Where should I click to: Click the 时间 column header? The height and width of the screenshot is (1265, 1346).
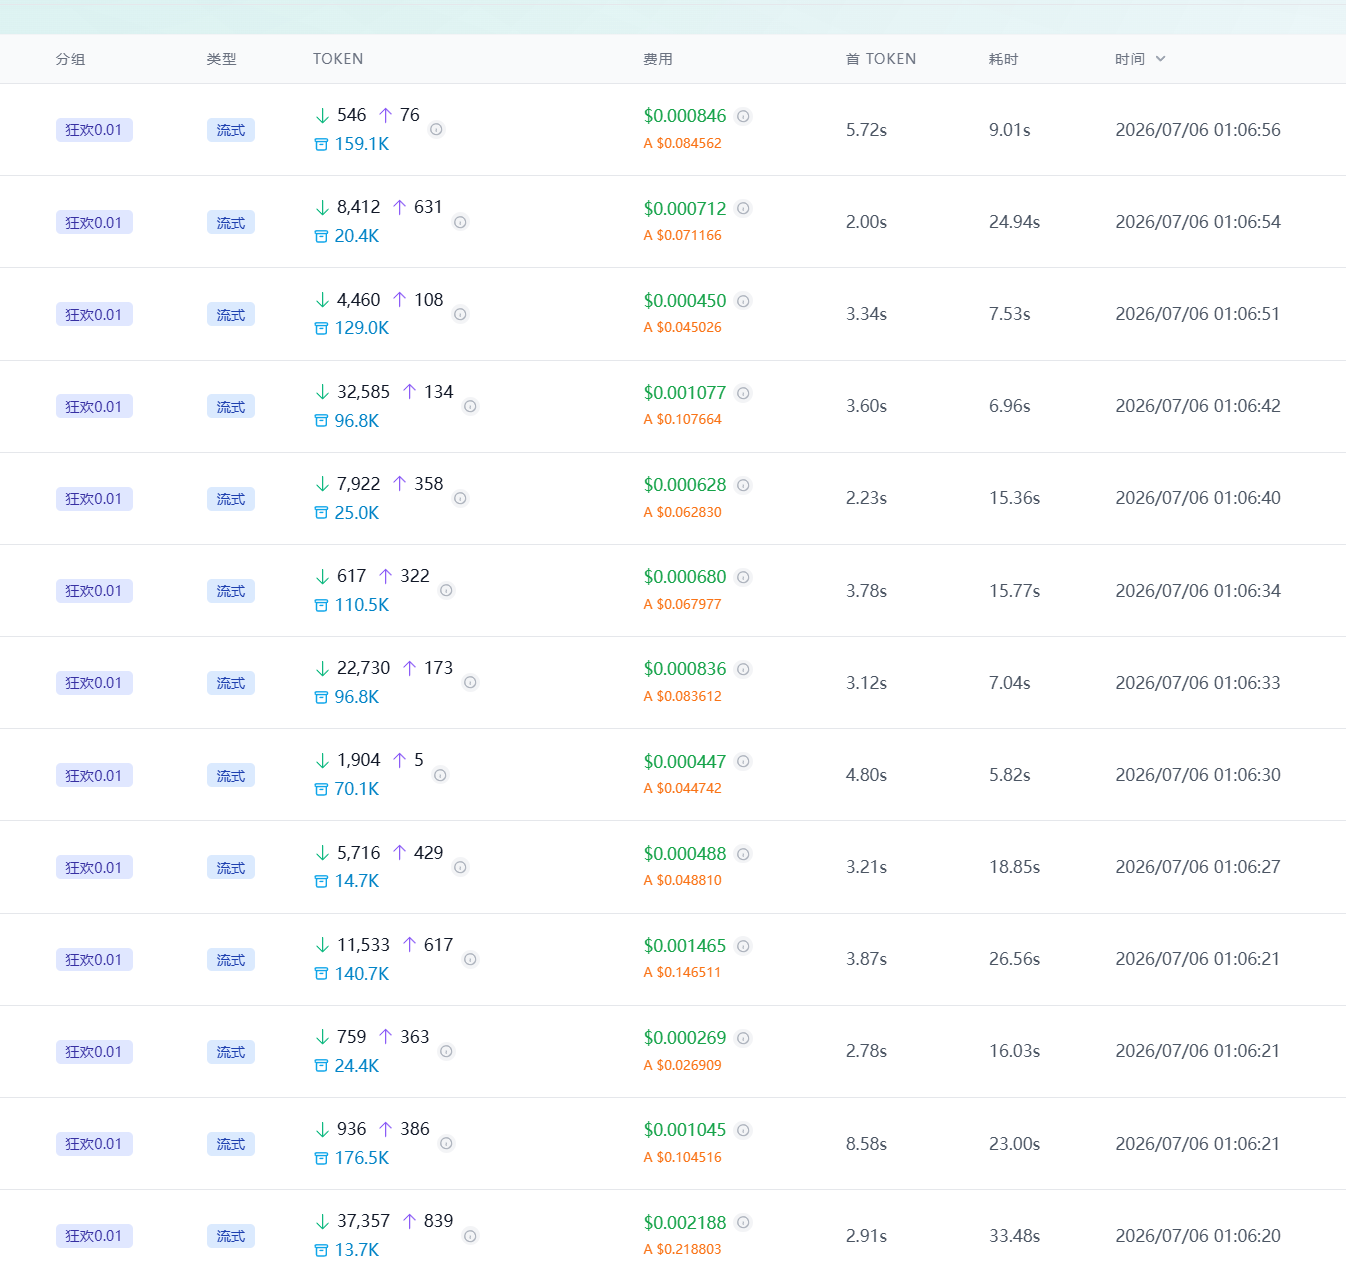pyautogui.click(x=1130, y=59)
